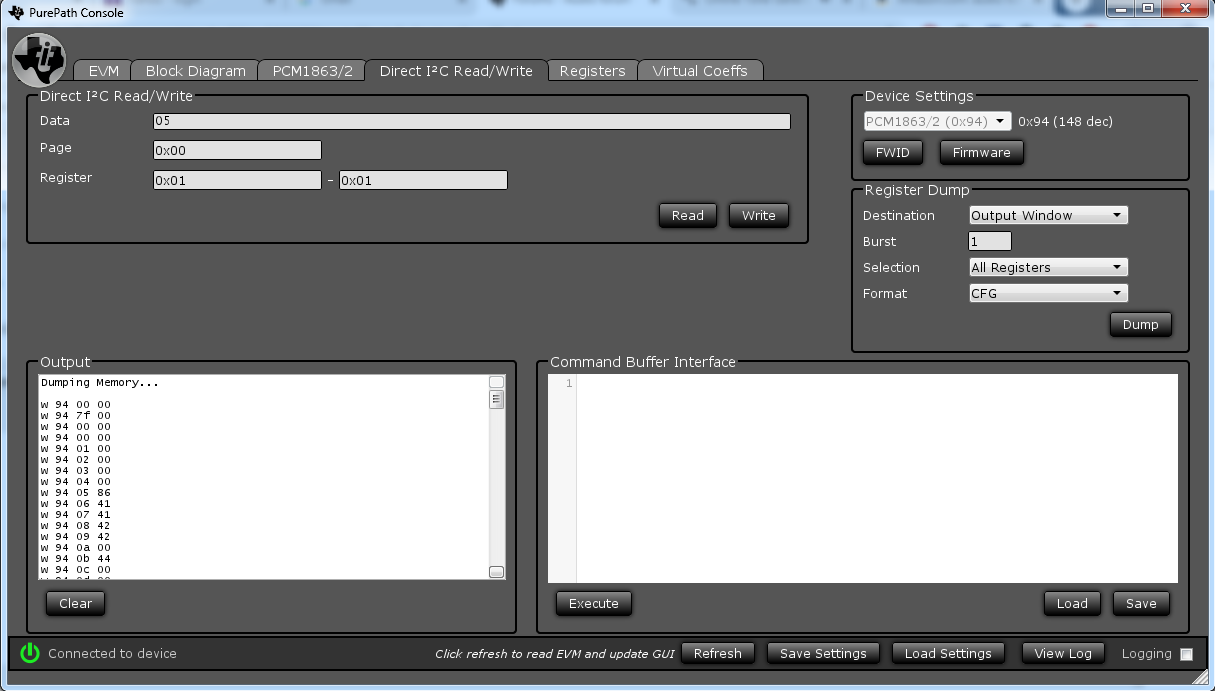Click the 'w 94 0b 44' output line

[76, 559]
